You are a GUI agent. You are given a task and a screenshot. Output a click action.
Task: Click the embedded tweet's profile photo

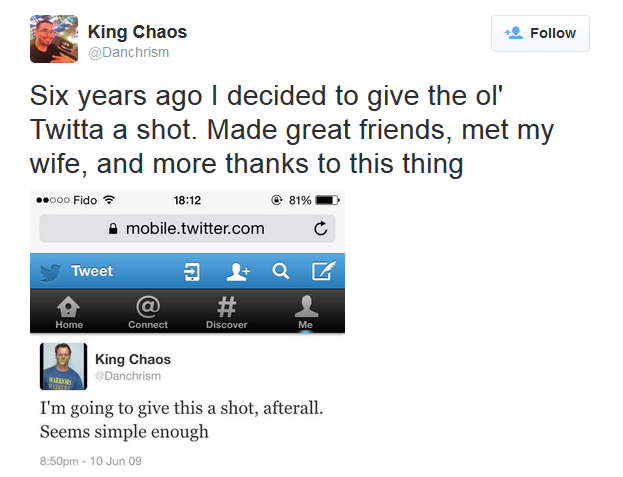tap(63, 366)
